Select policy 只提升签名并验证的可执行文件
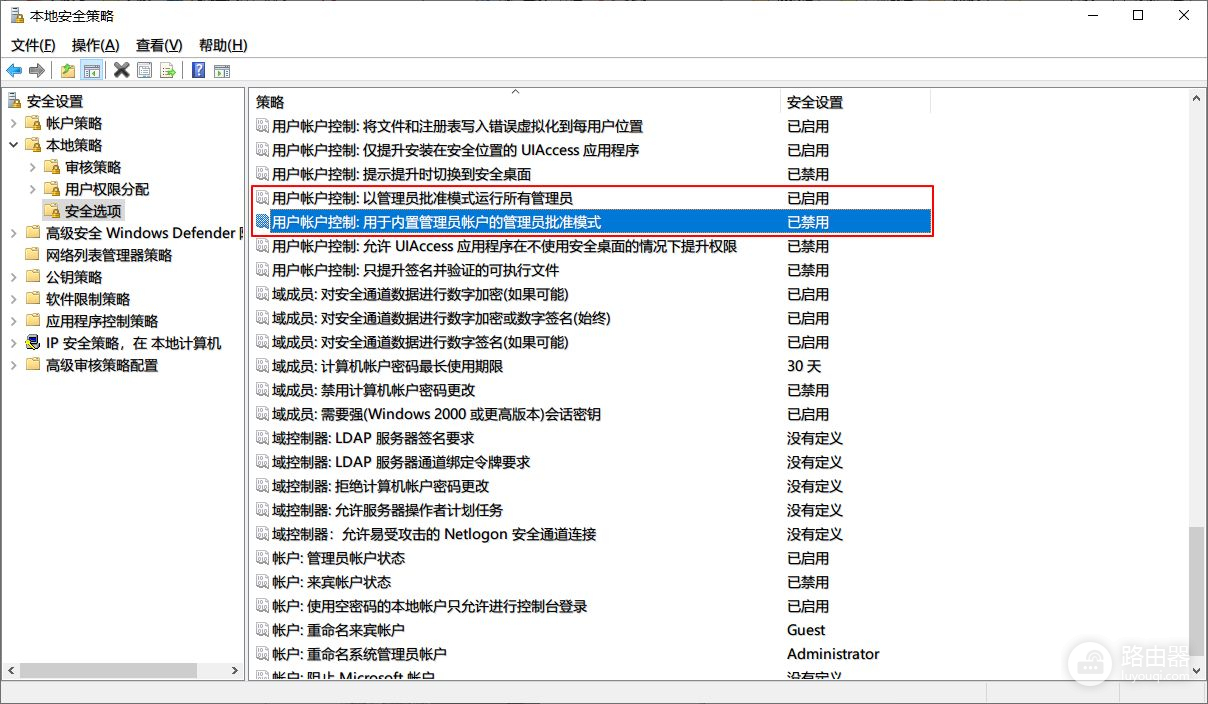The width and height of the screenshot is (1208, 704). (x=415, y=270)
